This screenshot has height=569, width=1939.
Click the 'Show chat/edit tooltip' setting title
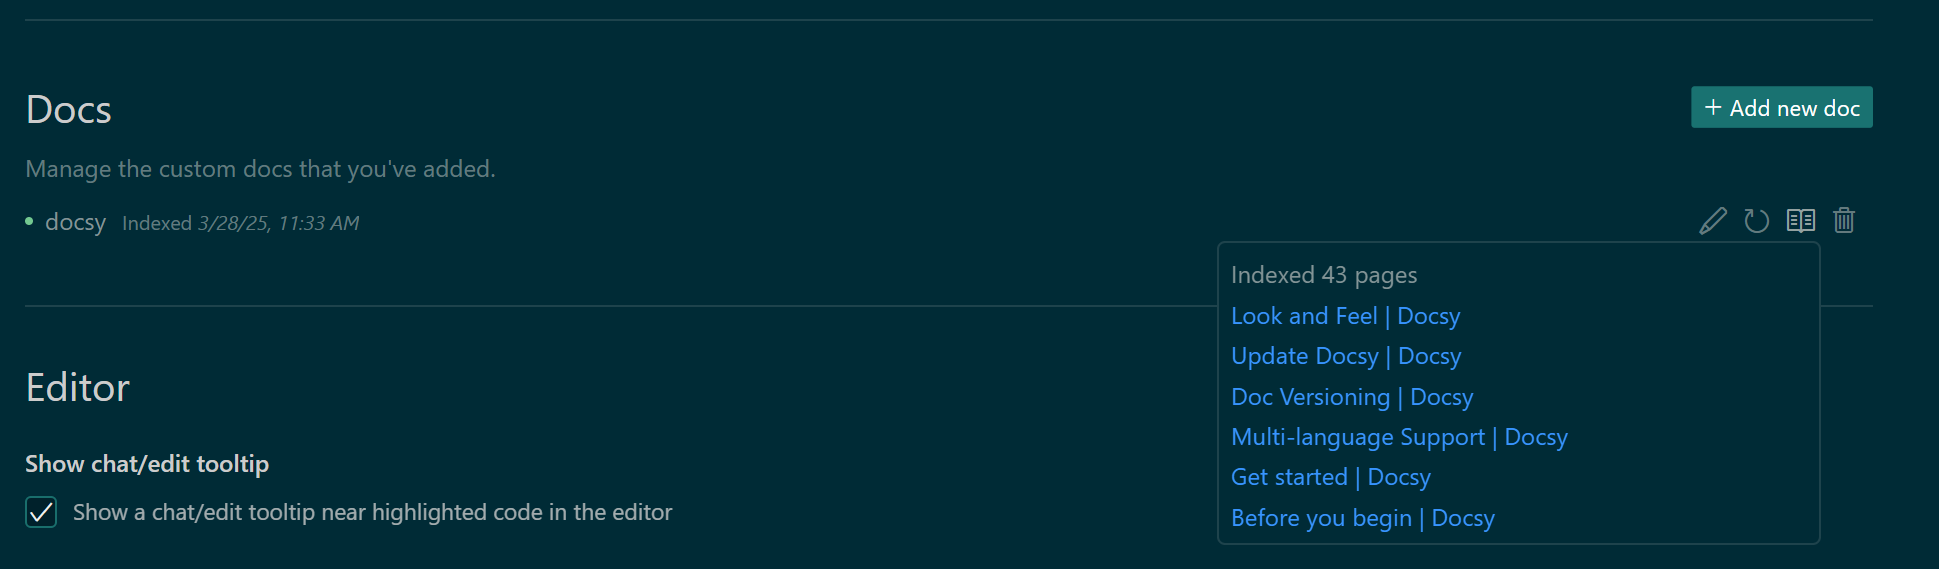[x=147, y=464]
